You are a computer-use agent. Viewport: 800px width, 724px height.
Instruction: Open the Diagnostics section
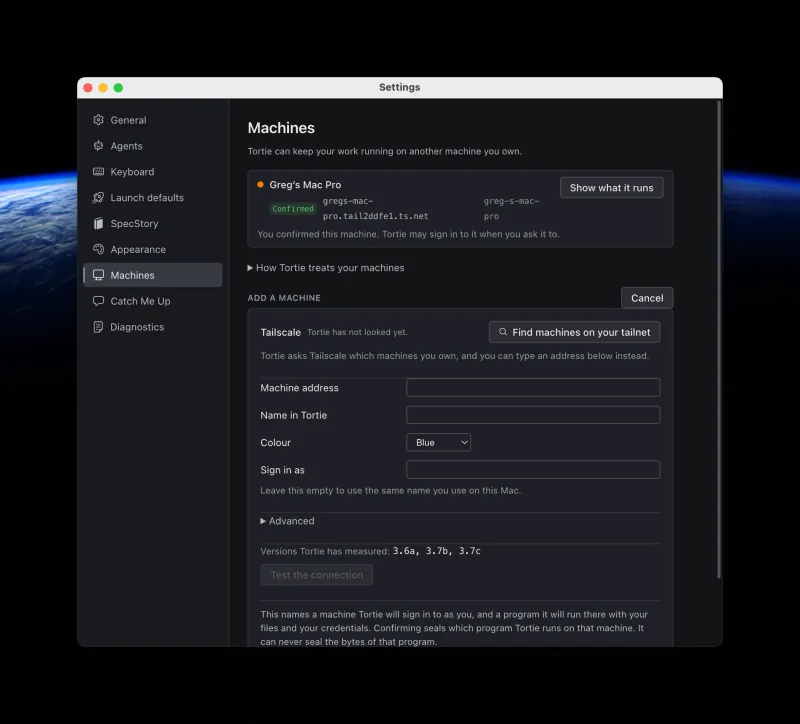[153, 327]
